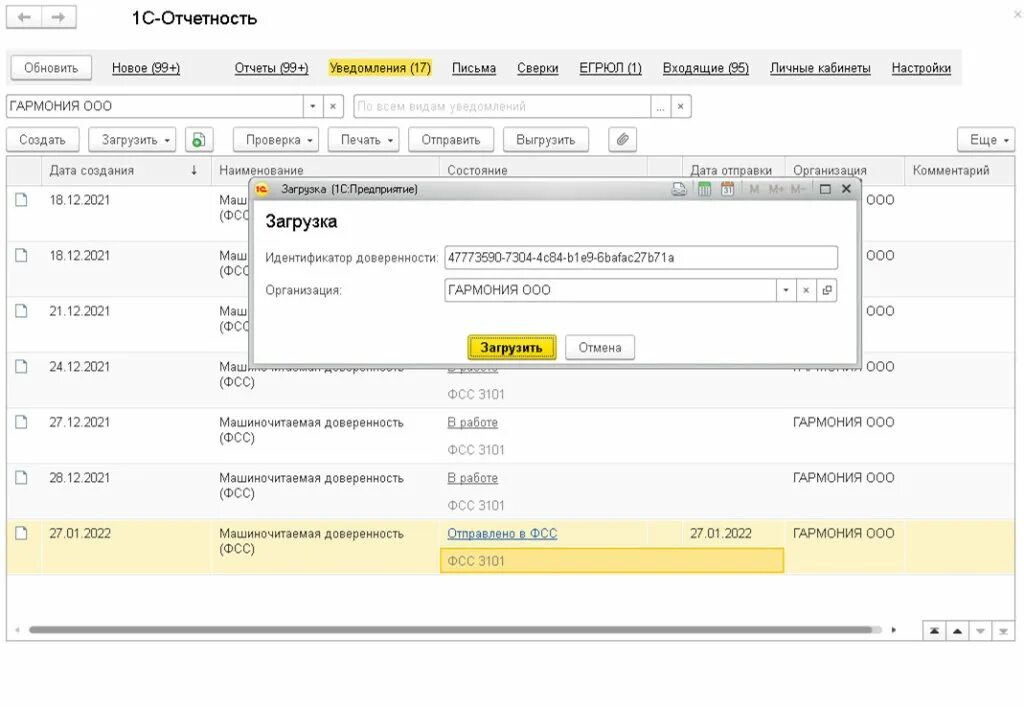This screenshot has width=1024, height=707.
Task: Open the Печать dropdown menu
Action: click(364, 140)
